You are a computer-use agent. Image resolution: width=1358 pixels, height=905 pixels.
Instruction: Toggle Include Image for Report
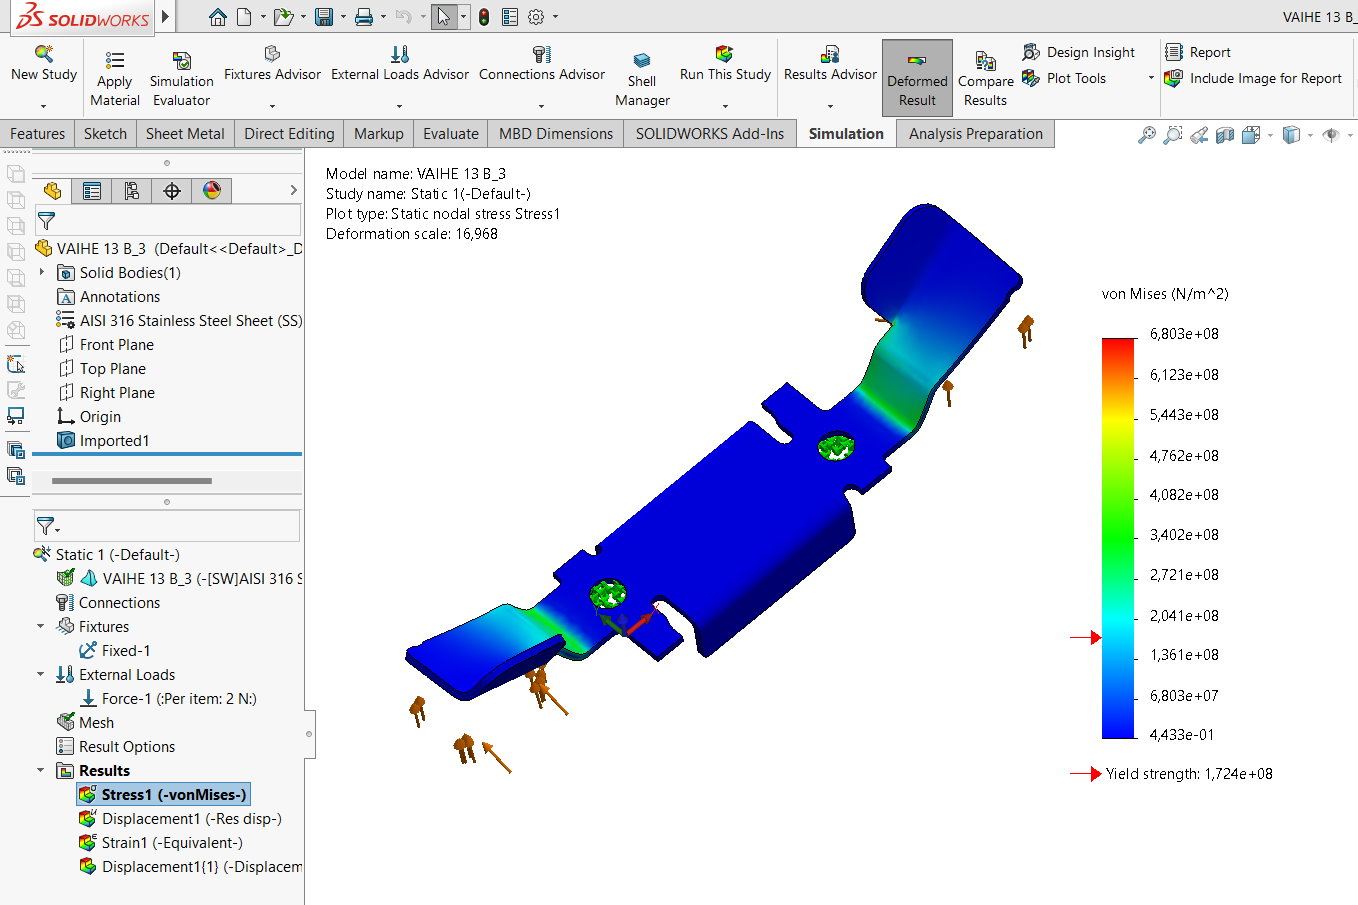coord(1264,78)
